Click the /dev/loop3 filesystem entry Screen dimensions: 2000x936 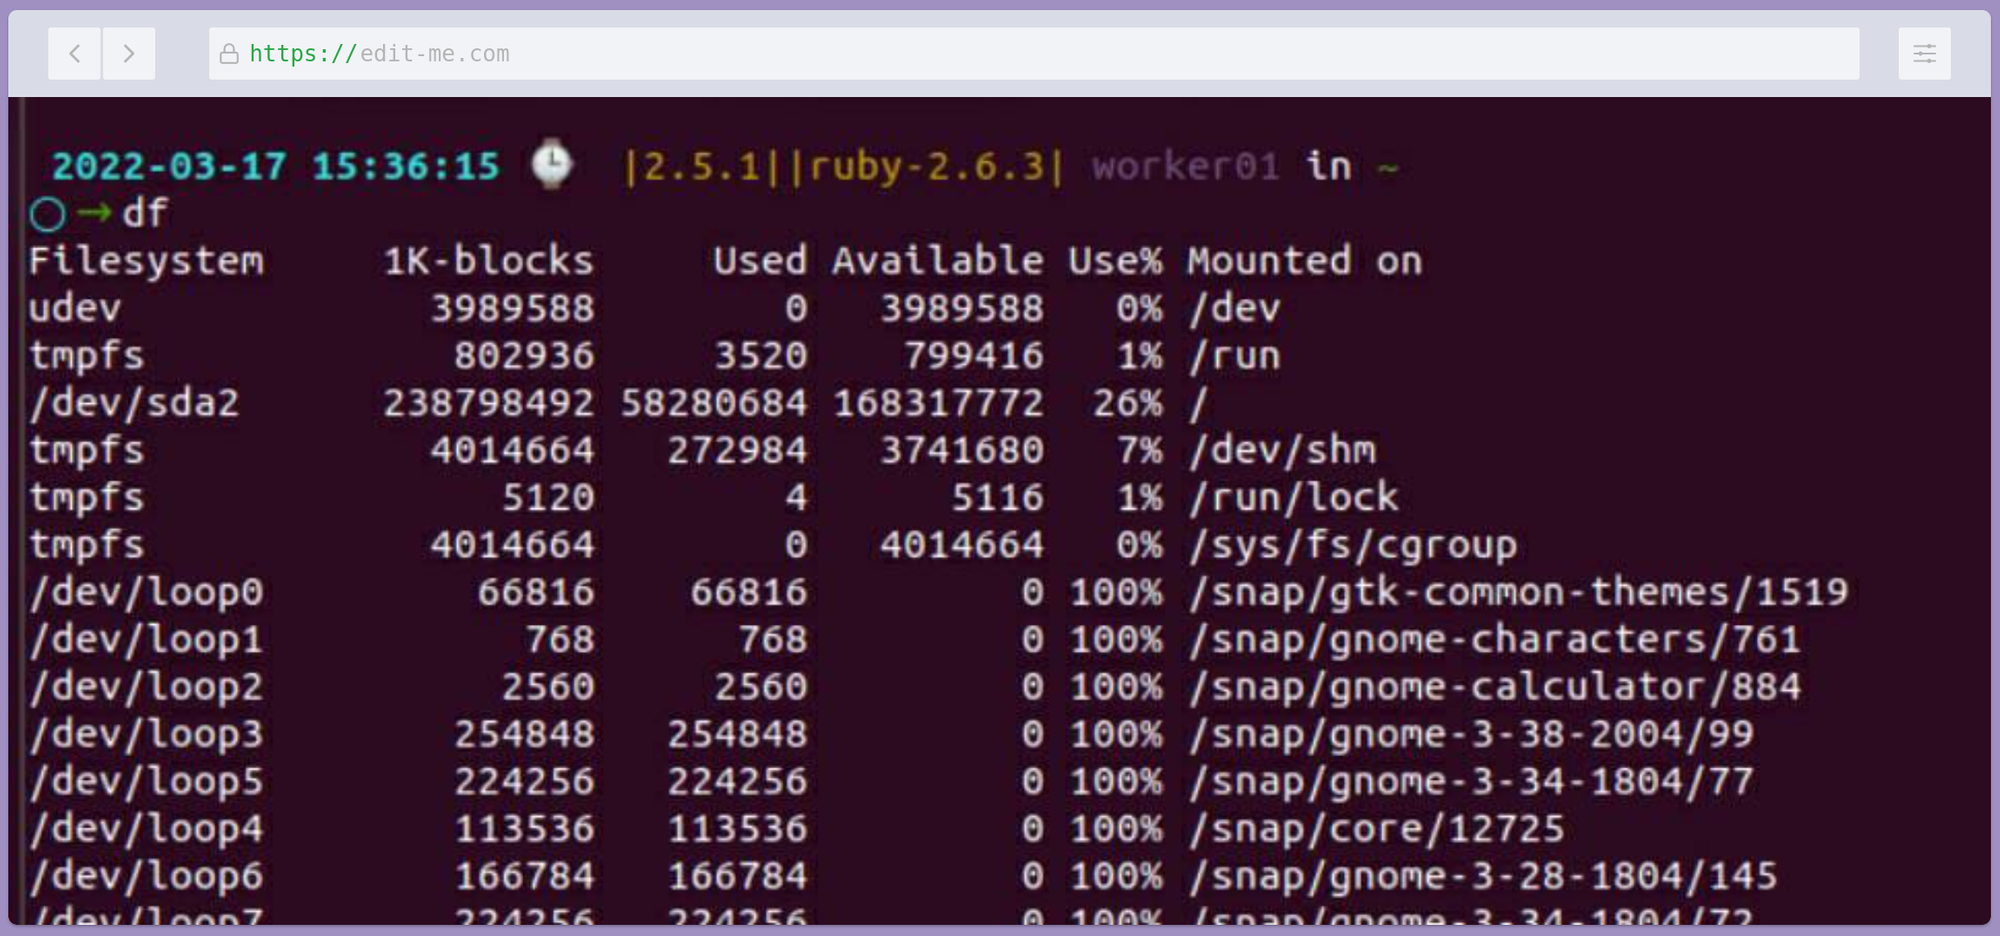(146, 734)
